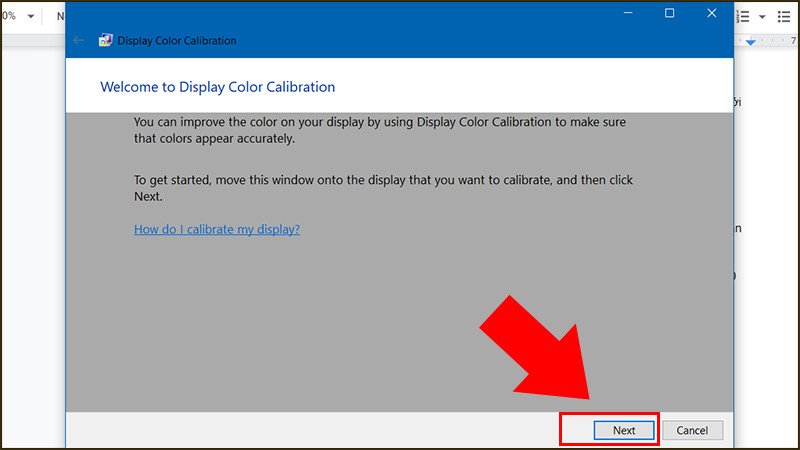Click the list icon at far right of toolbar

(784, 16)
